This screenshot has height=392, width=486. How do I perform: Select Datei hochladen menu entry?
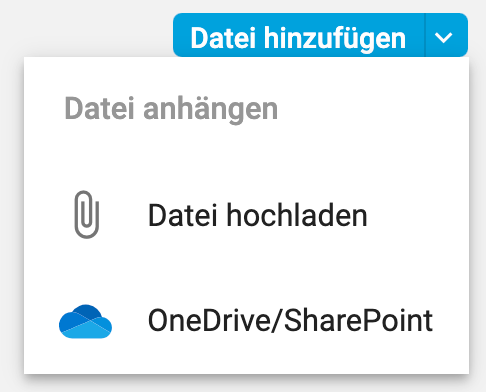tap(246, 215)
